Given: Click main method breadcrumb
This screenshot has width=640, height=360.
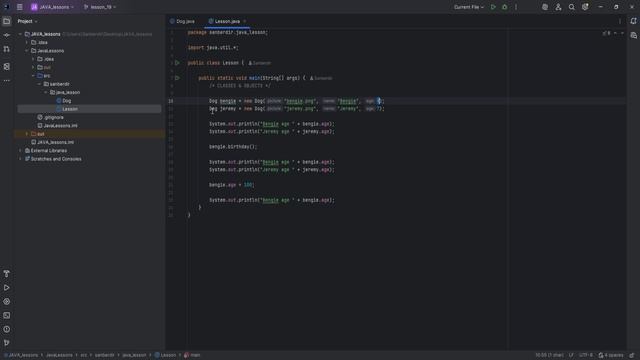Looking at the screenshot, I should [192, 355].
